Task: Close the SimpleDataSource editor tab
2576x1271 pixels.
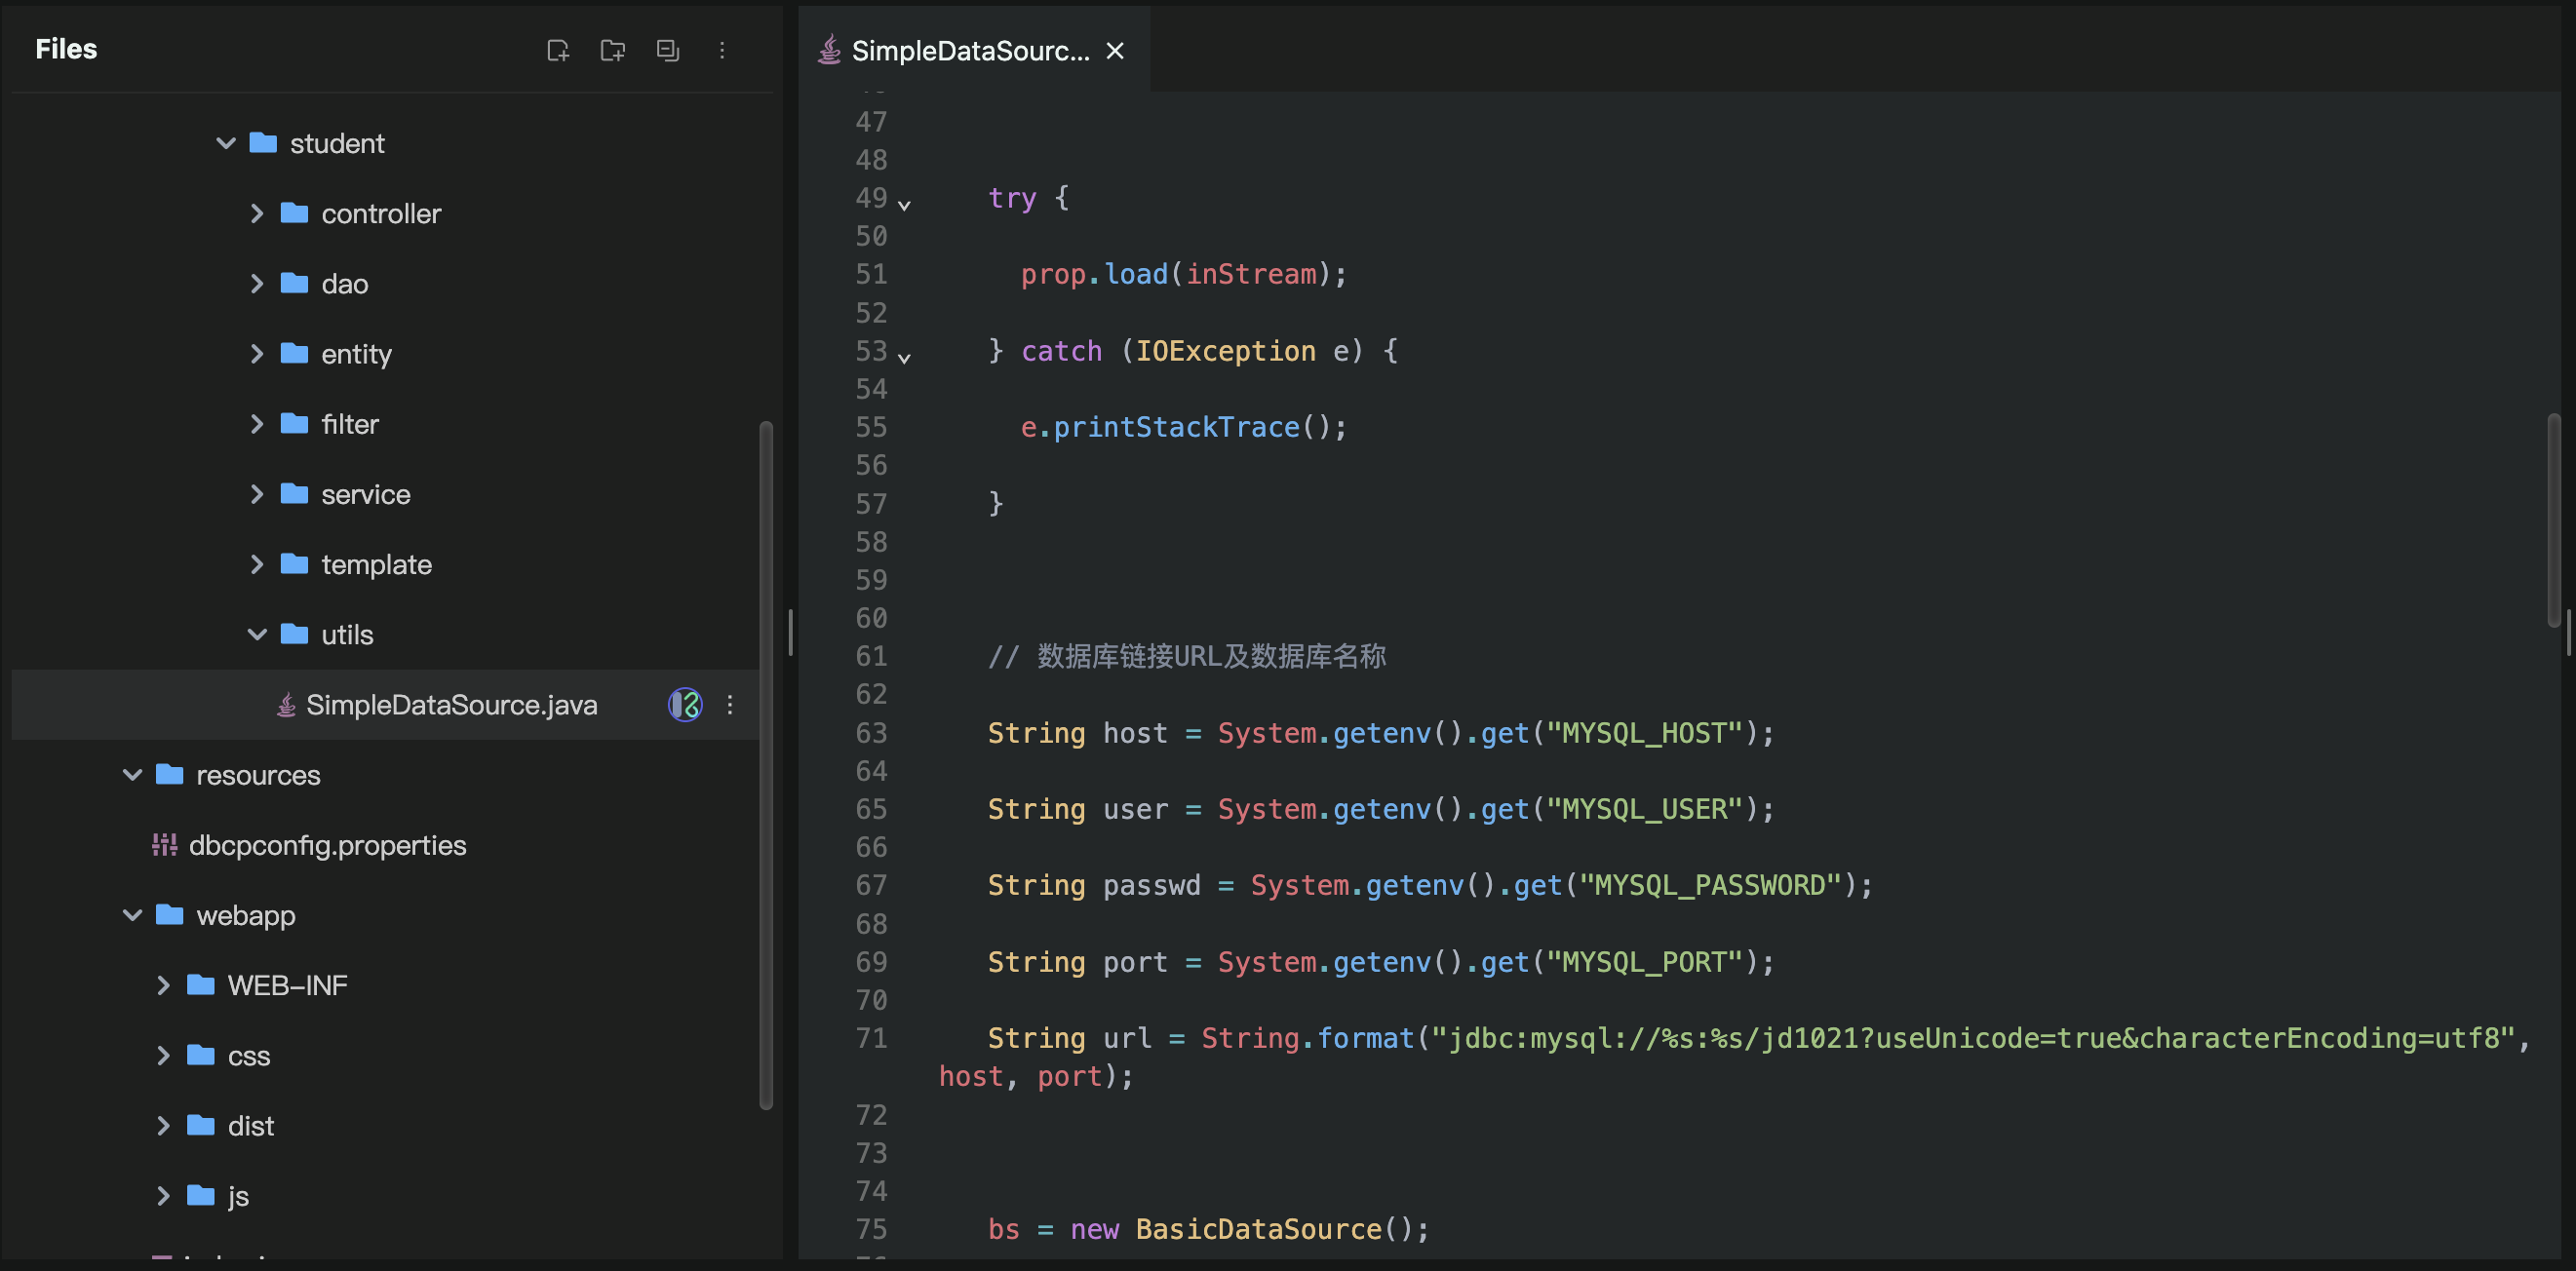Action: (x=1116, y=51)
